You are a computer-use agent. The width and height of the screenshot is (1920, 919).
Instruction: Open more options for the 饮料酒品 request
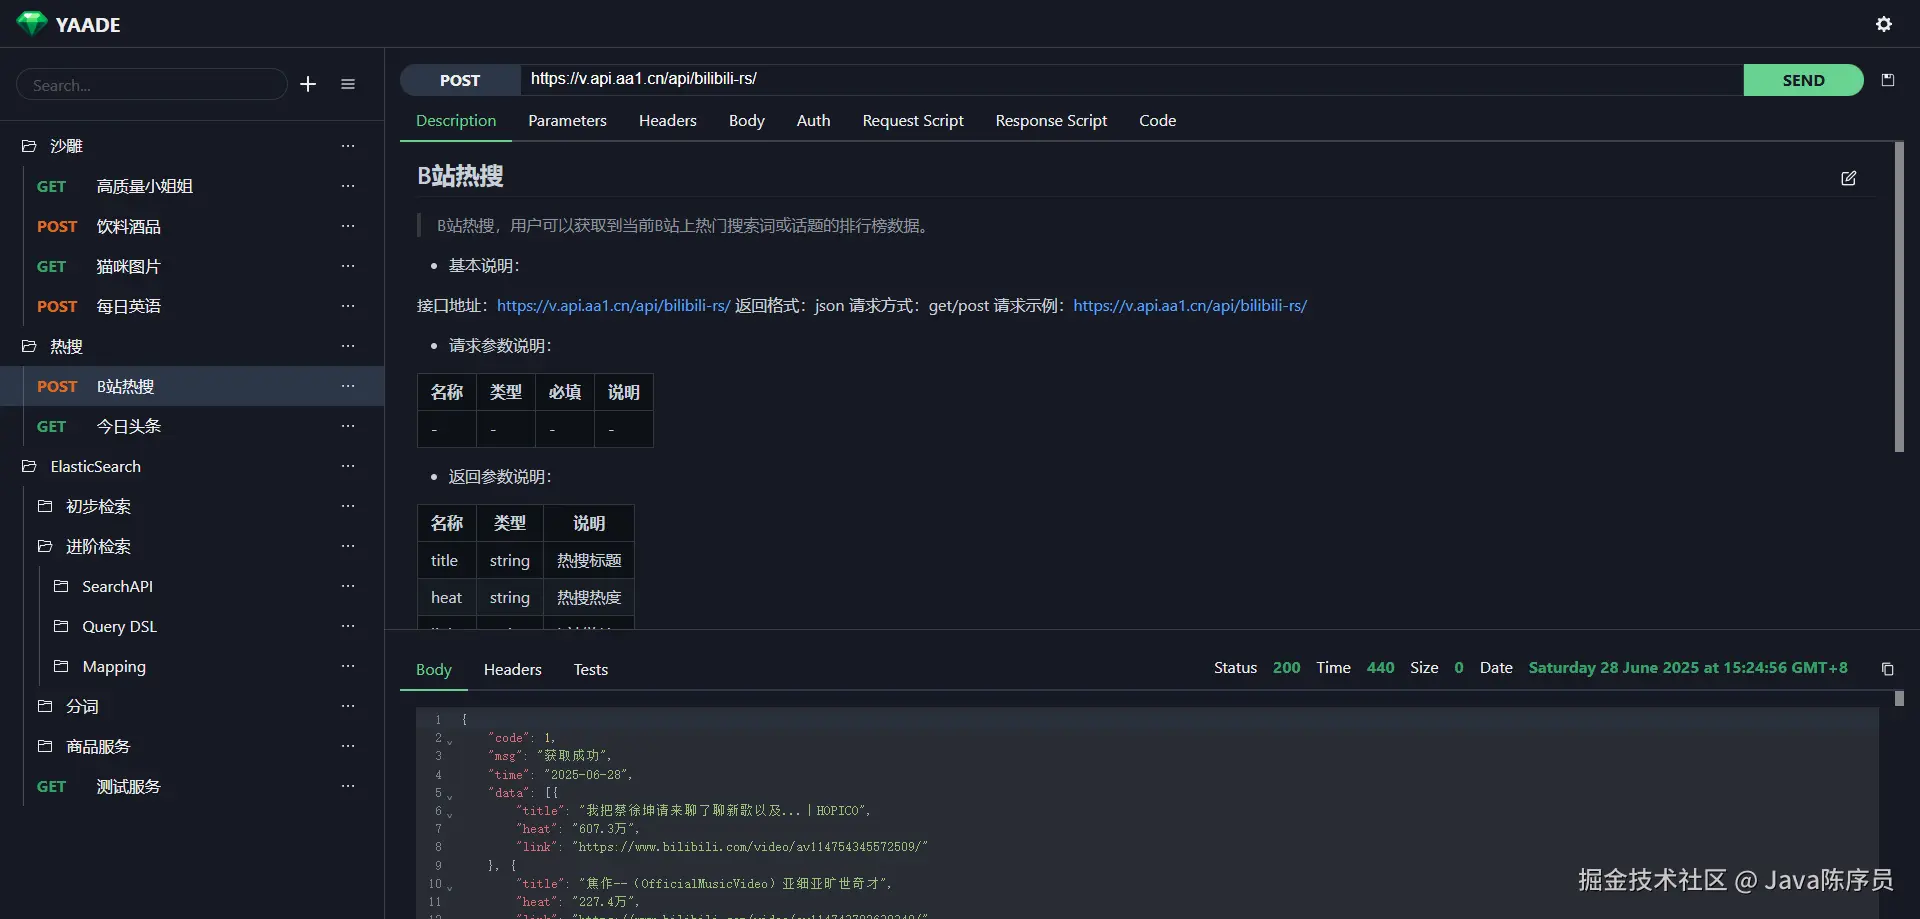(x=348, y=226)
